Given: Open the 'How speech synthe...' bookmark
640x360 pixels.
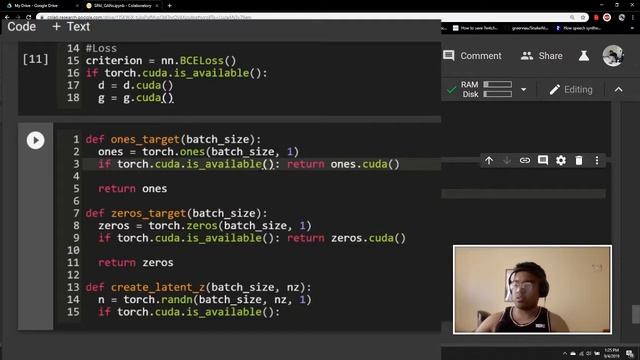Looking at the screenshot, I should coord(578,28).
